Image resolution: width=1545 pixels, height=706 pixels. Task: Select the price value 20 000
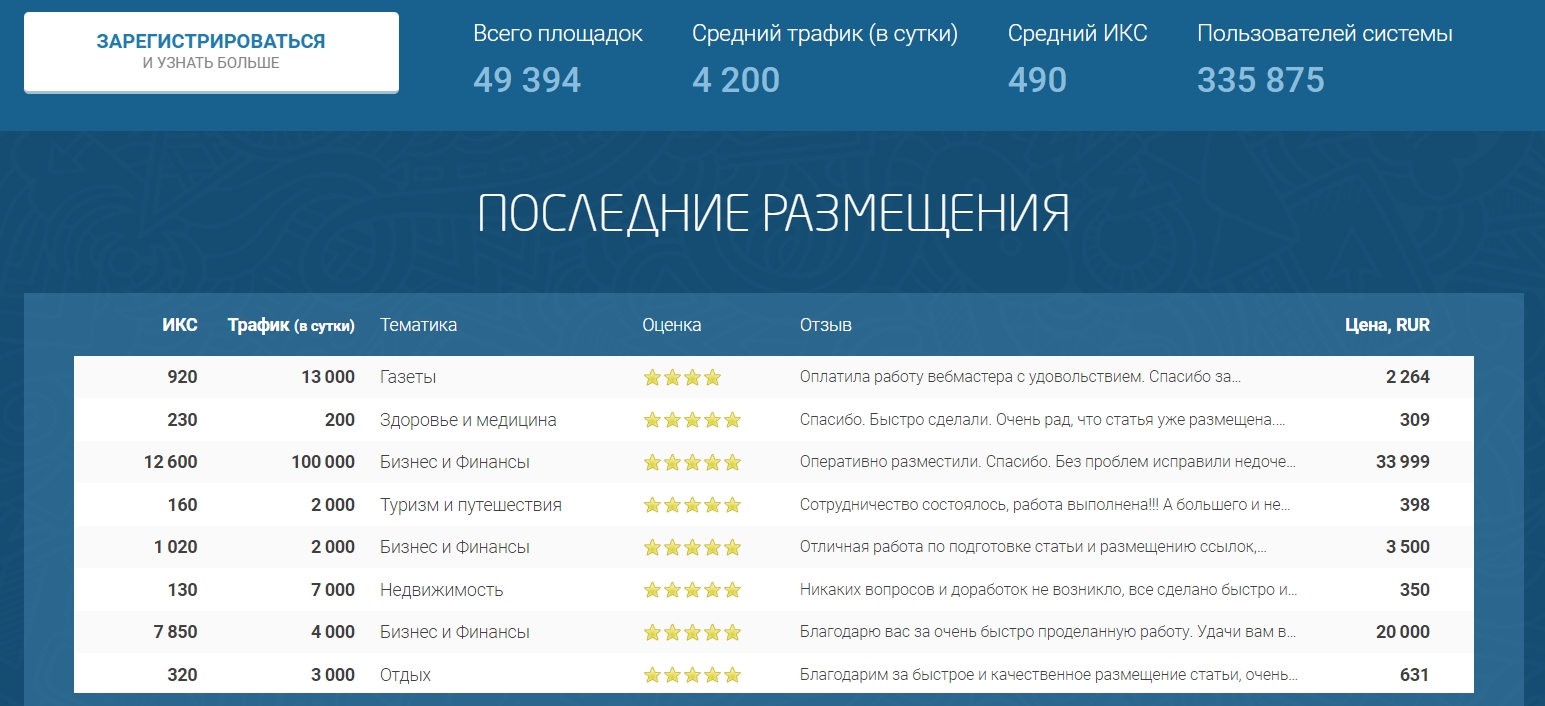coord(1403,632)
